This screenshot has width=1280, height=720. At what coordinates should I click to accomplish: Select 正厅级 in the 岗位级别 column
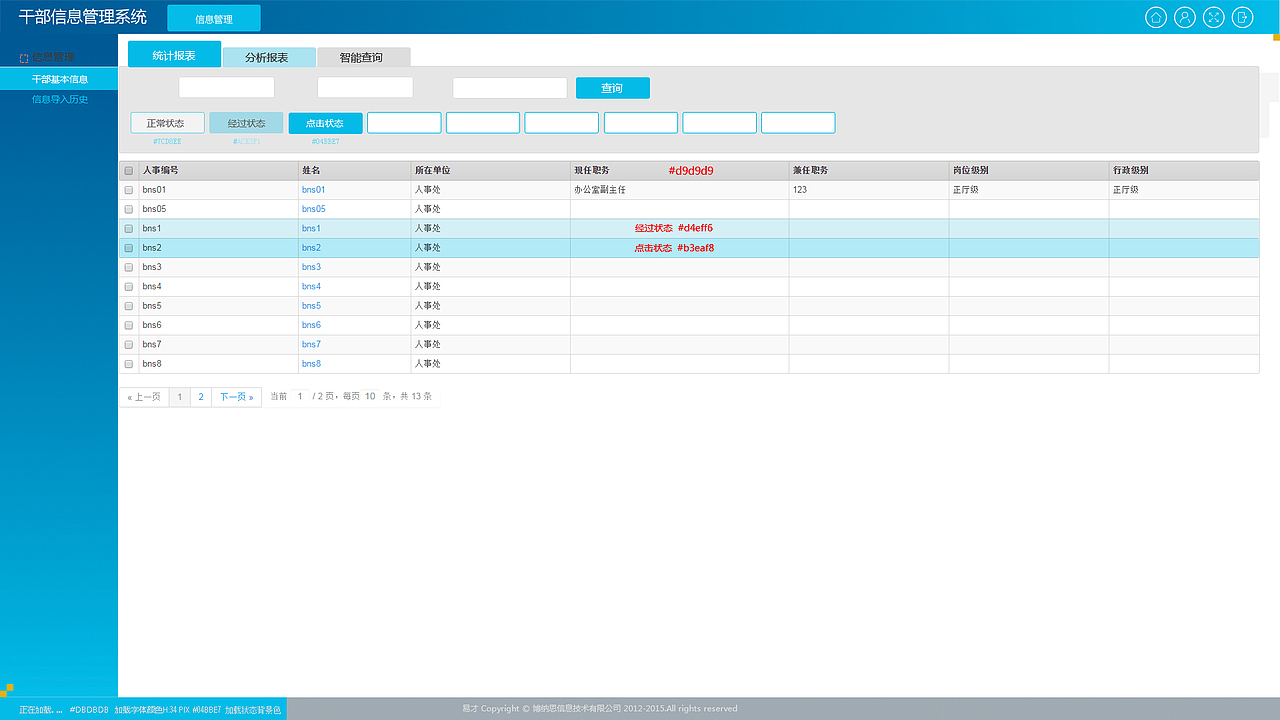1029,190
